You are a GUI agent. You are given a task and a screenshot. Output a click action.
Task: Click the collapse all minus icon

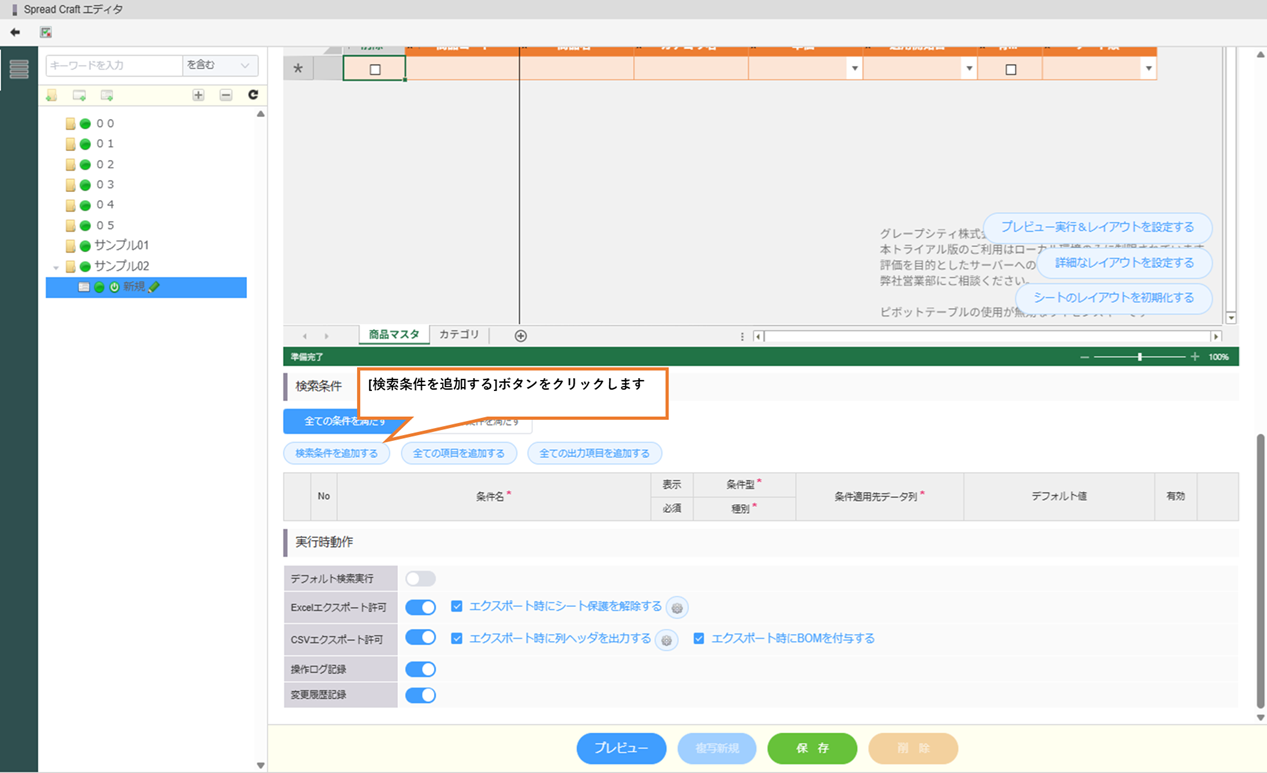(226, 95)
